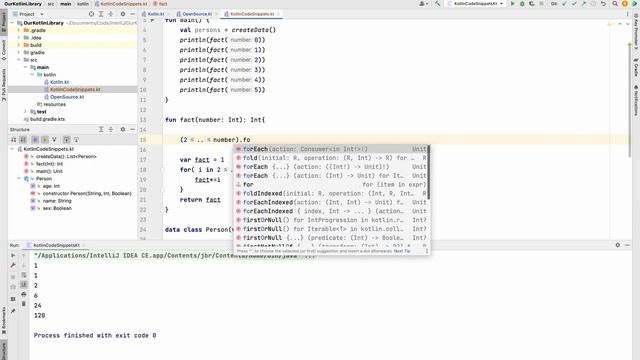Toggle sort by visibility in Structure toolbar
640x360 pixels.
(13, 140)
